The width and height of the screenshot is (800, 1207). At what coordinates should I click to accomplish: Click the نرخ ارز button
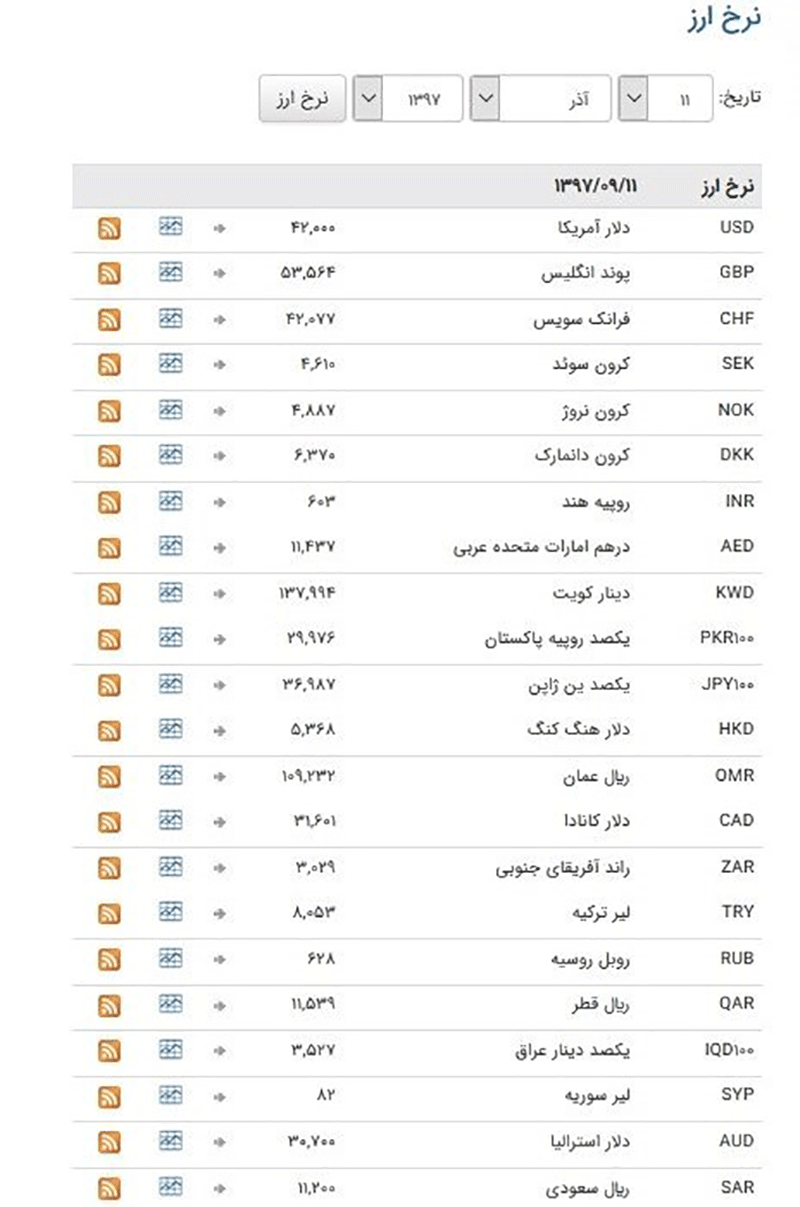click(302, 99)
